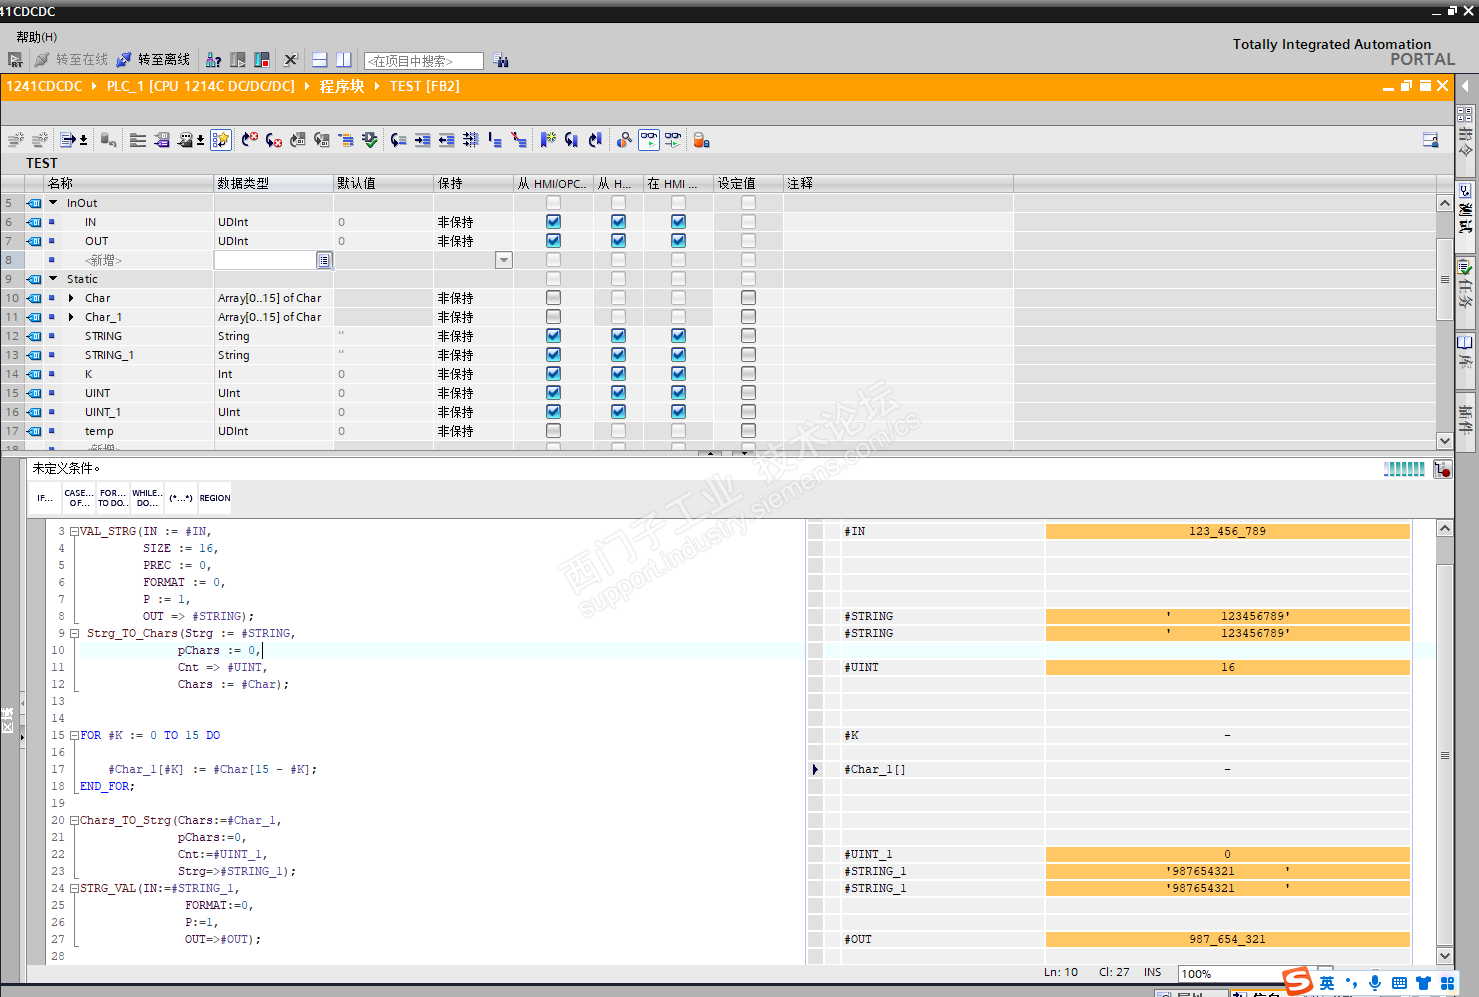
Task: Collapse the FOR loop at line 15
Action: 74,736
